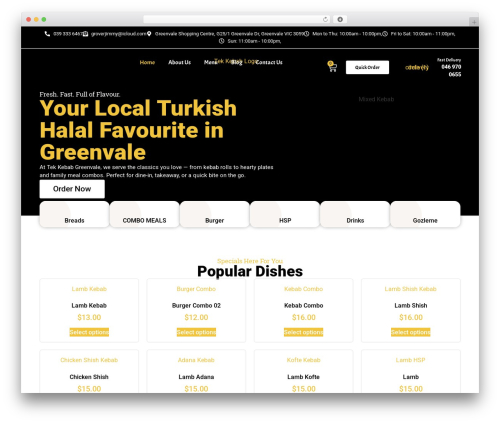Click the Lamb Adana product name

[x=196, y=377]
